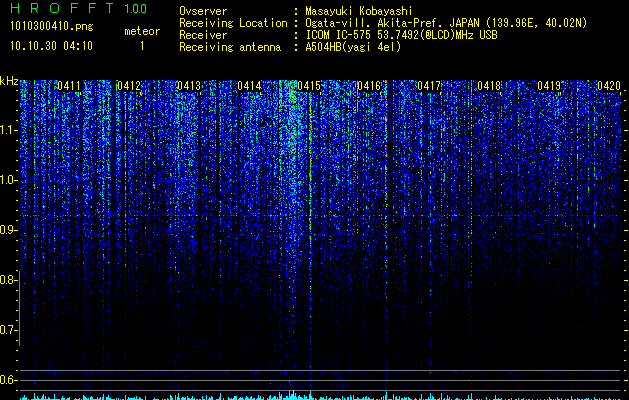Click the HROFFT 1.0.0 title text
This screenshot has width=629, height=400.
pos(79,8)
